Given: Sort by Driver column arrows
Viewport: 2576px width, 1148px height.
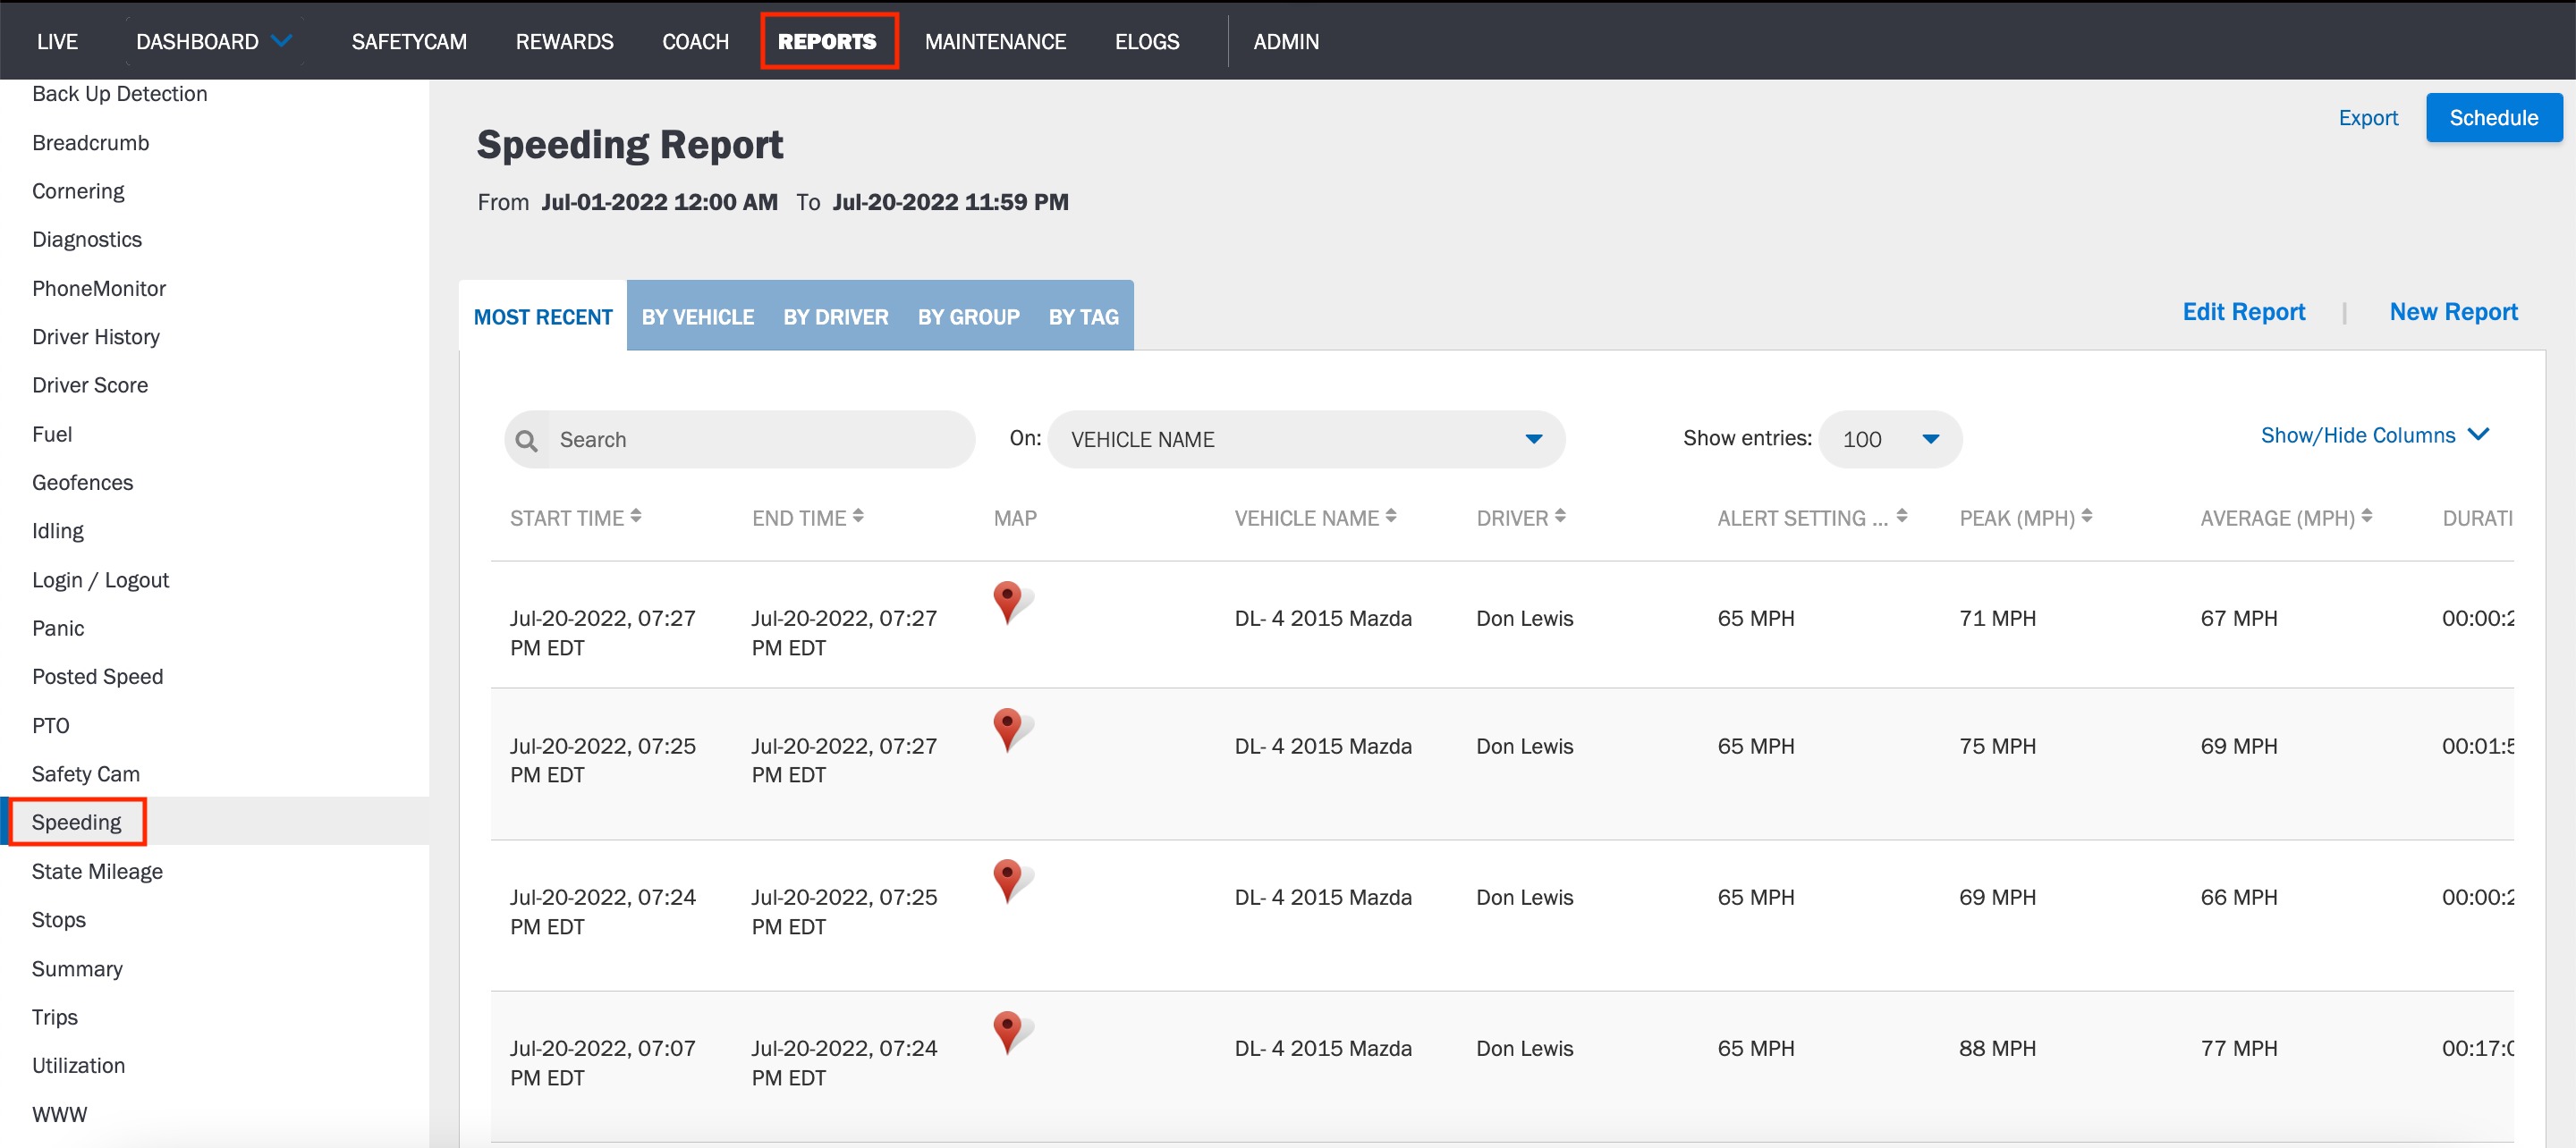Looking at the screenshot, I should [x=1560, y=517].
